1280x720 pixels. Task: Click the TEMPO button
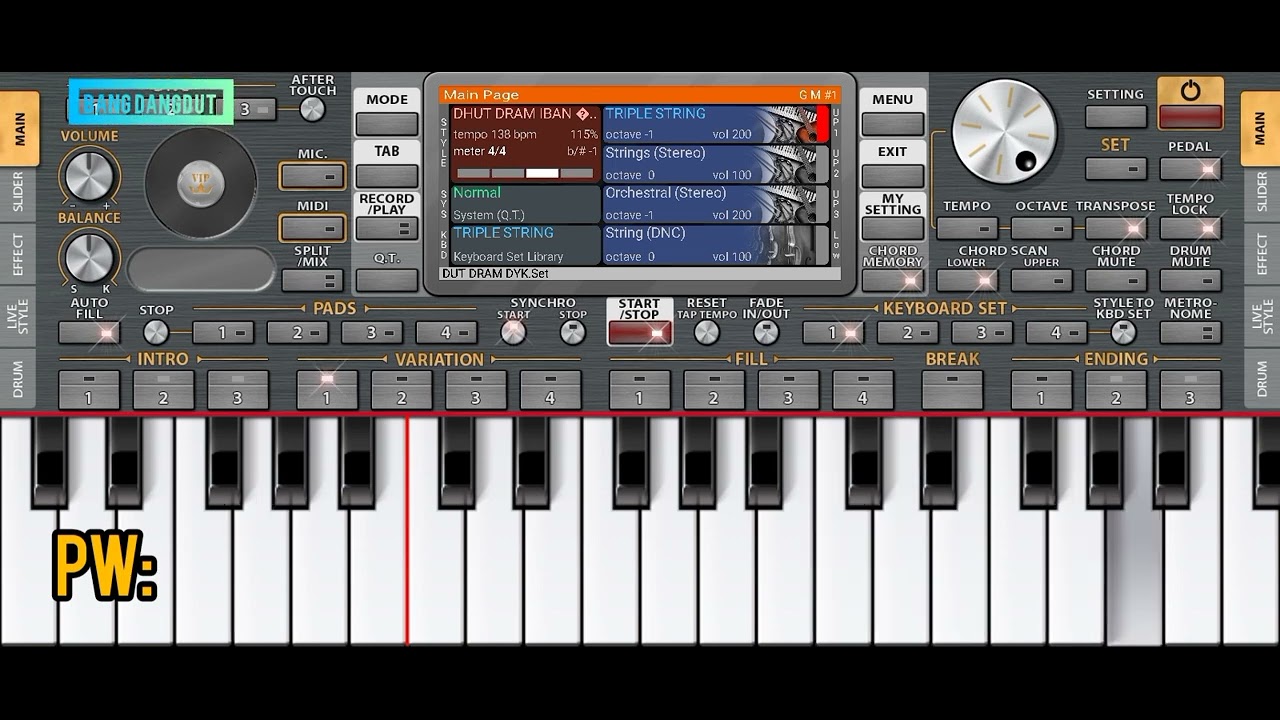[x=967, y=227]
